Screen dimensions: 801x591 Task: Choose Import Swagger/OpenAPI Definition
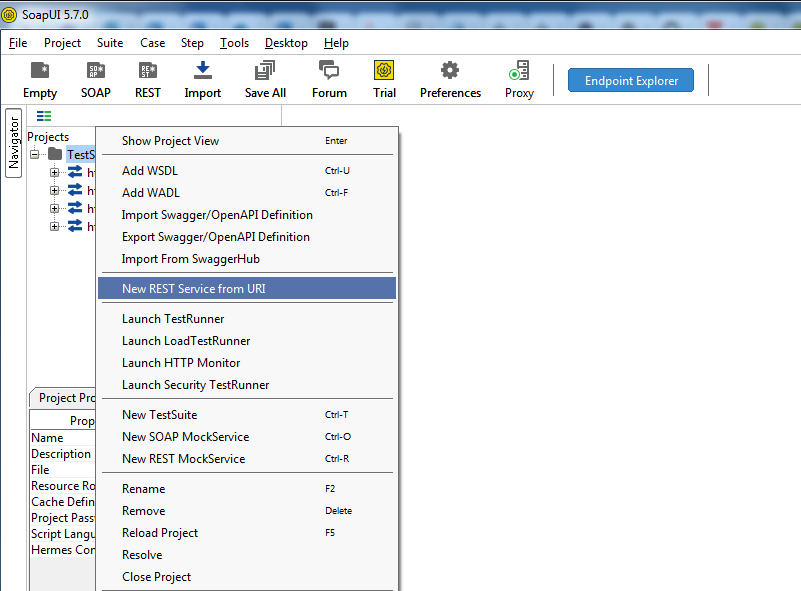pyautogui.click(x=247, y=215)
